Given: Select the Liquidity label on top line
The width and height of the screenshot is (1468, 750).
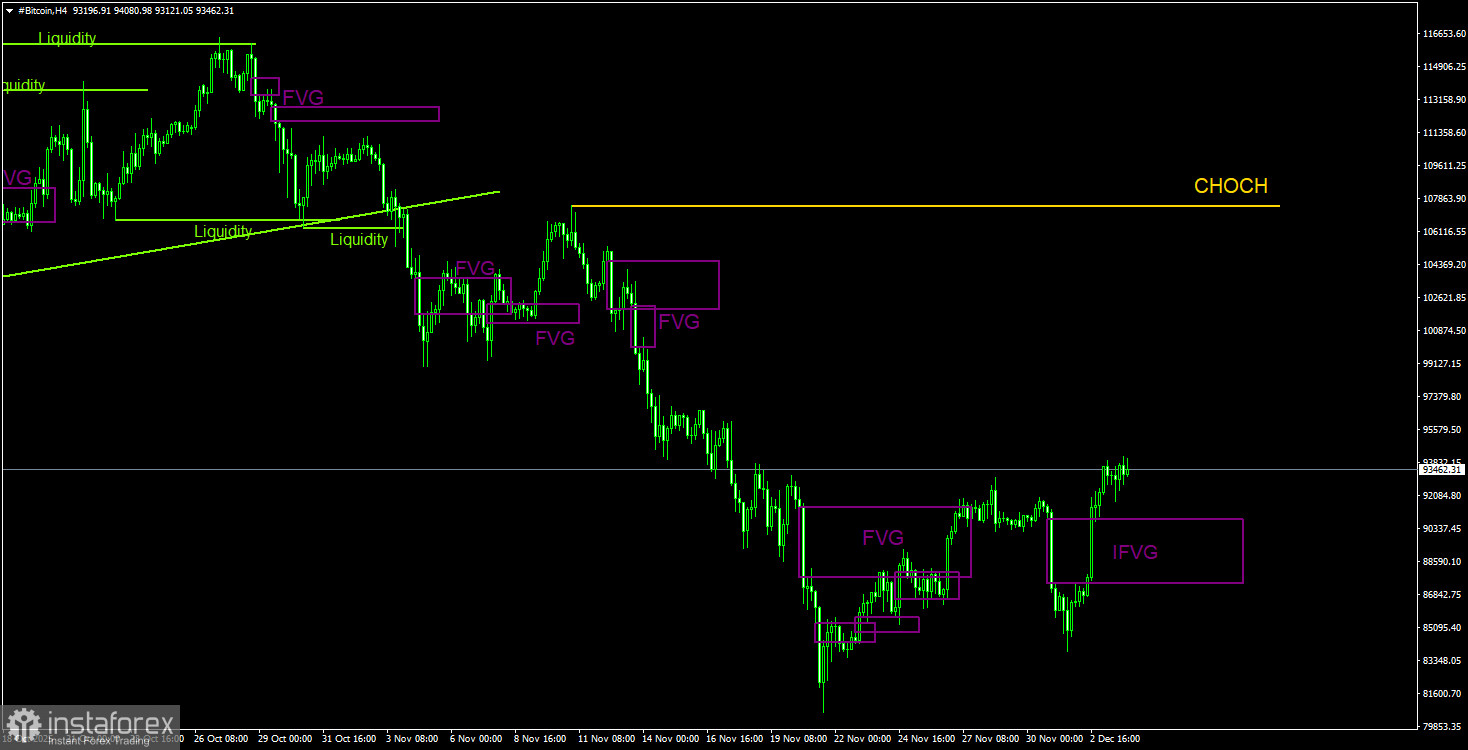Looking at the screenshot, I should [67, 38].
